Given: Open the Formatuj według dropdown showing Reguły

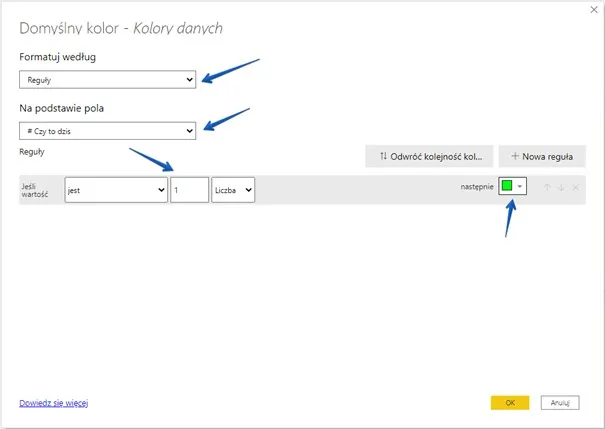Looking at the screenshot, I should pyautogui.click(x=108, y=79).
